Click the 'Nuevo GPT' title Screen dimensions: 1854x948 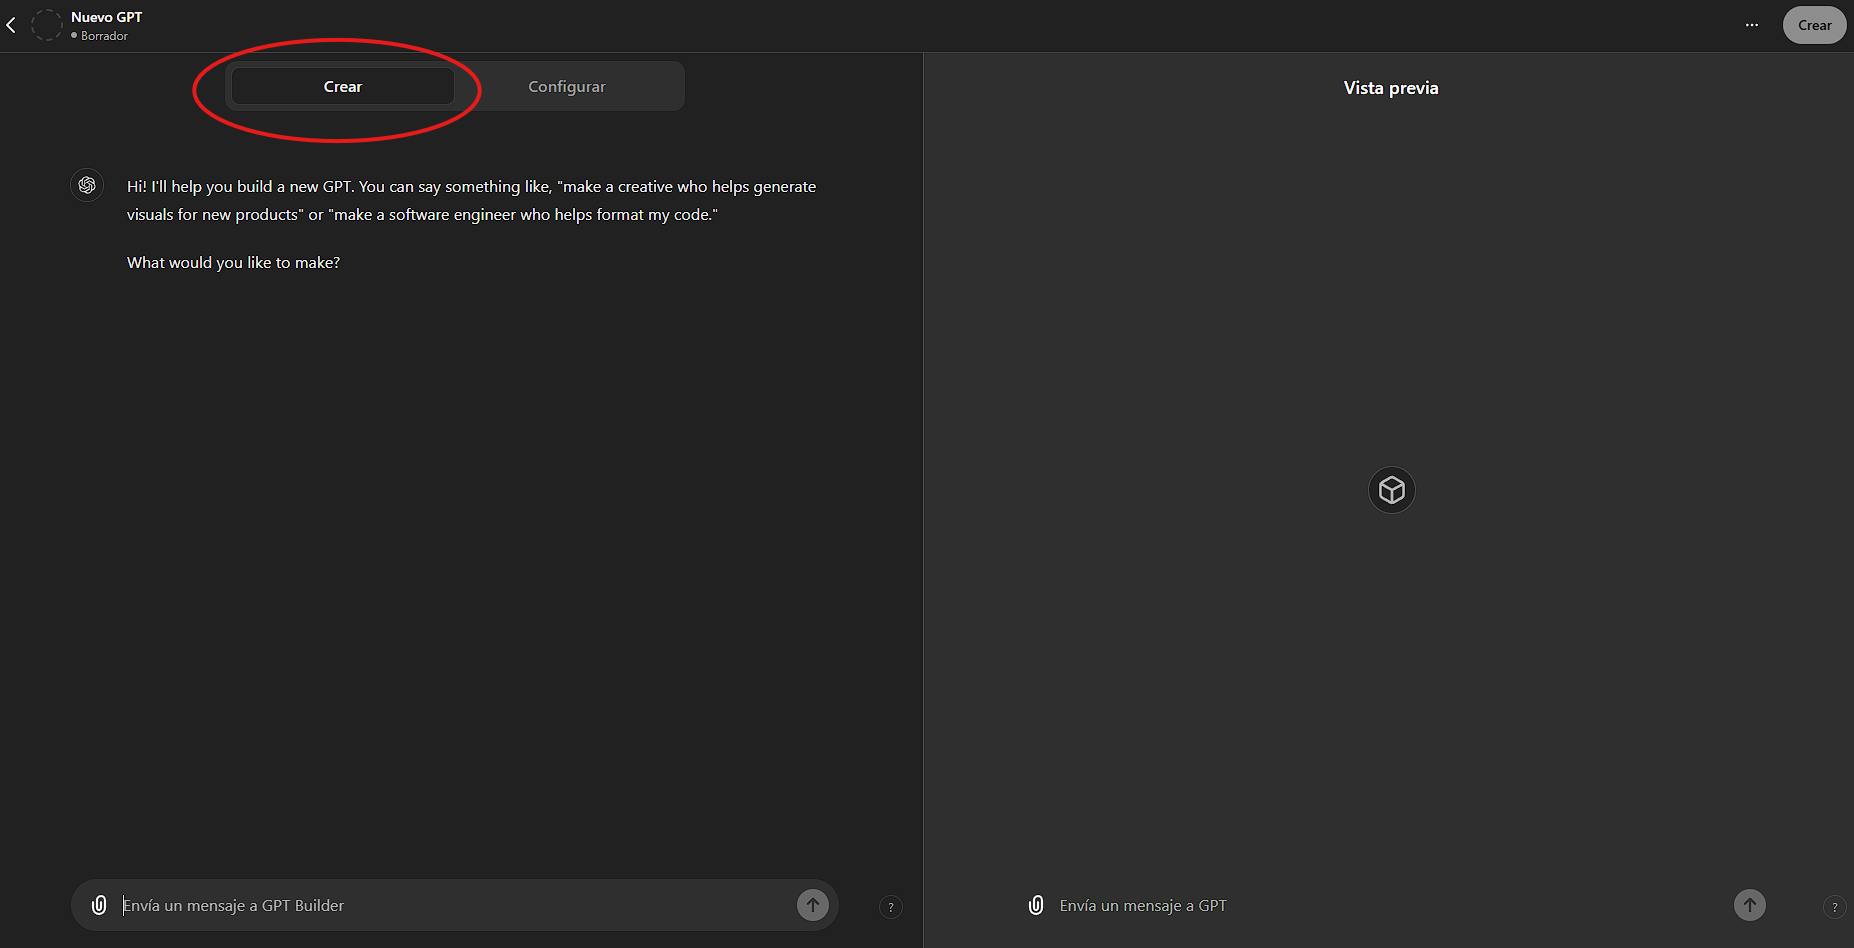coord(107,17)
